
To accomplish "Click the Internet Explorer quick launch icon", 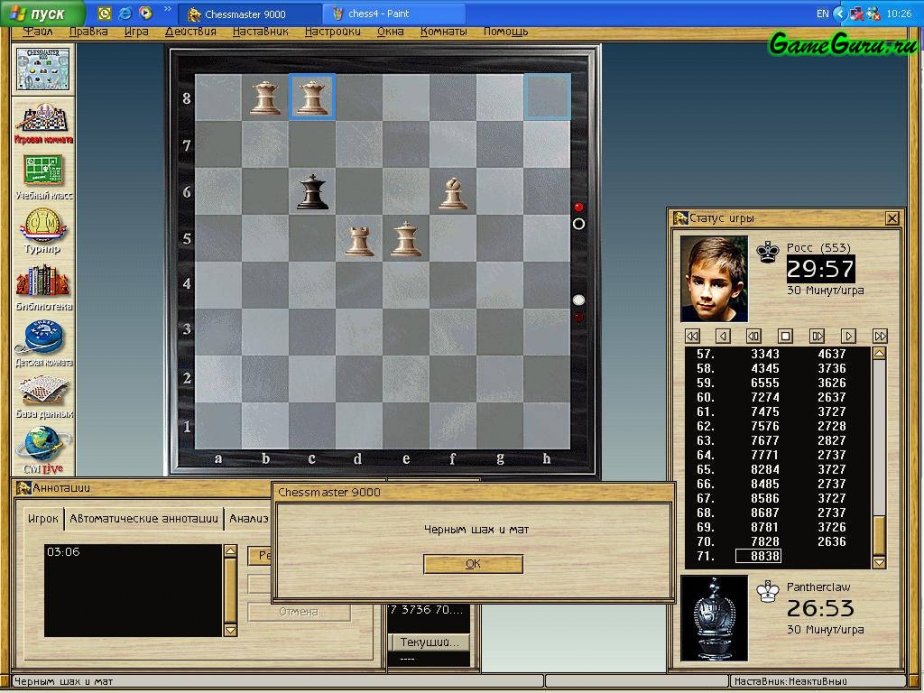I will 125,13.
